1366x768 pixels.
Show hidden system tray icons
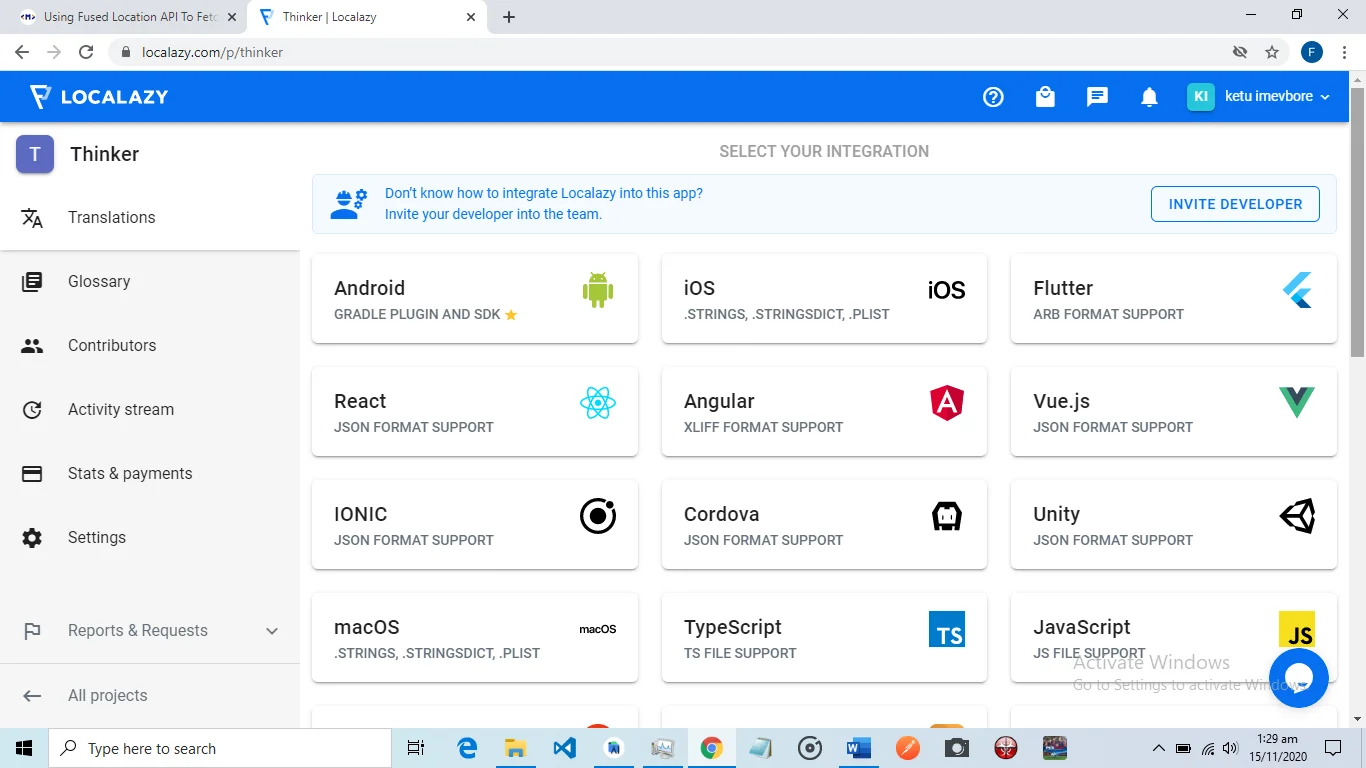click(x=1159, y=748)
